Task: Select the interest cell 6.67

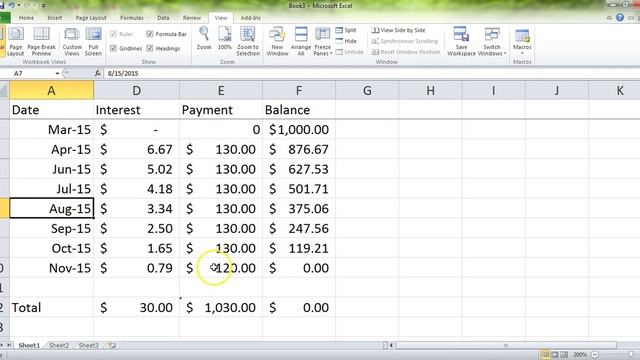Action: coord(136,149)
